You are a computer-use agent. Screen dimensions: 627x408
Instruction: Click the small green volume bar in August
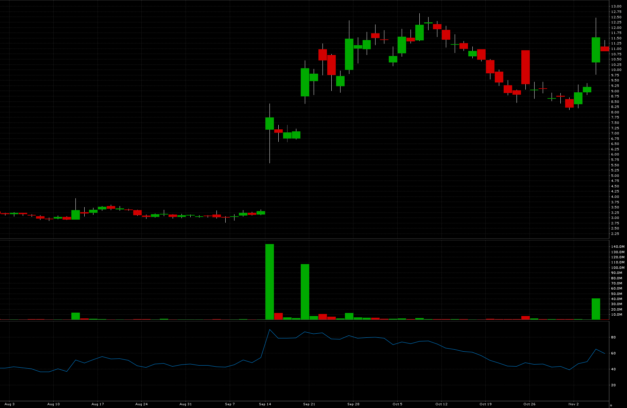(x=75, y=316)
